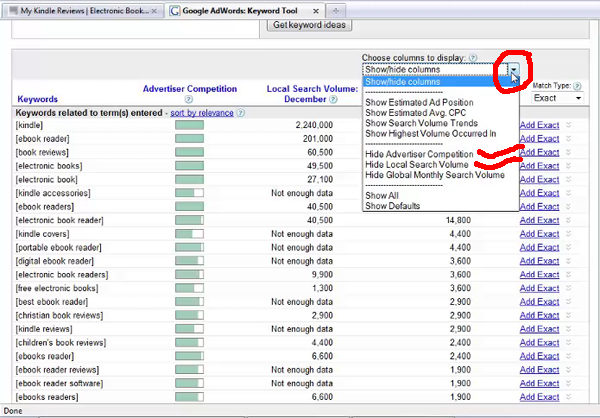This screenshot has width=600, height=418.
Task: Click help icon next to Local Search Volume December
Action: (x=334, y=100)
